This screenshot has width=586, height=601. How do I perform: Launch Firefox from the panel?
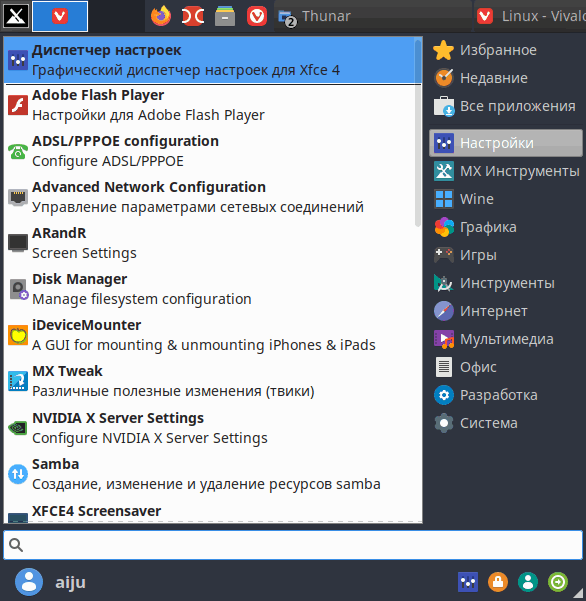tap(161, 16)
